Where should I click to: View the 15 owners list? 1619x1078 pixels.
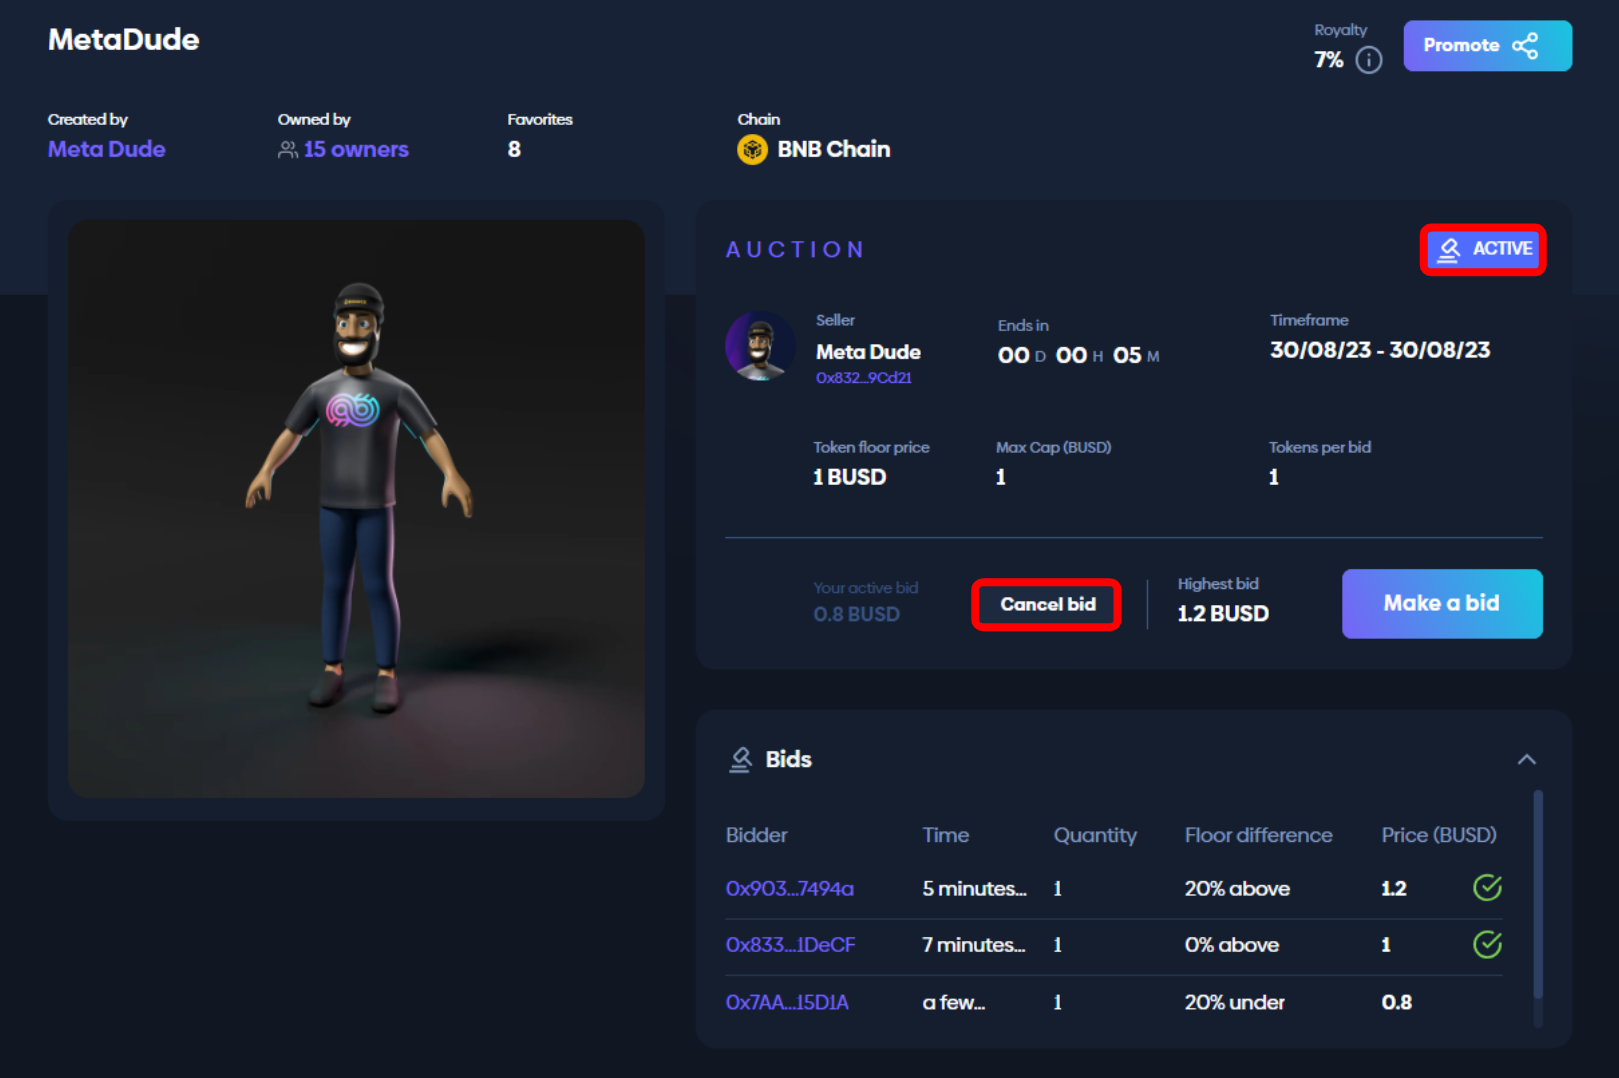(x=355, y=149)
